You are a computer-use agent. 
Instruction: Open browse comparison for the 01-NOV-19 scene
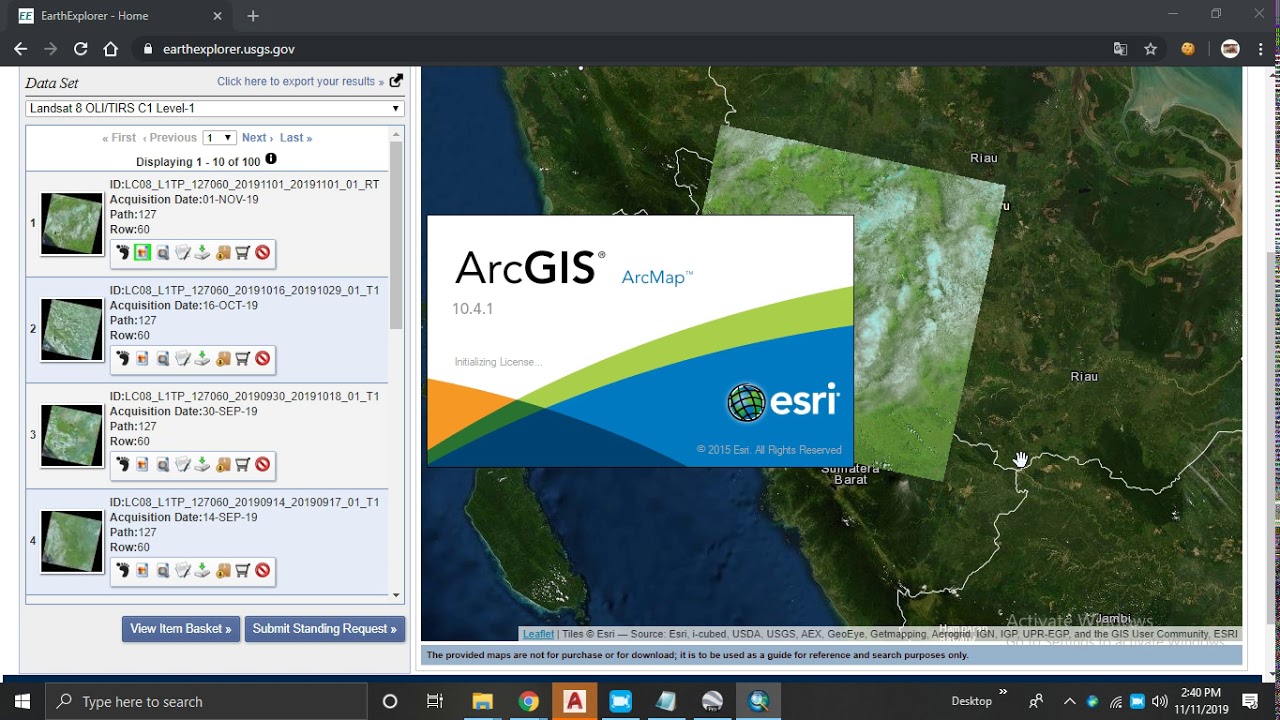click(162, 253)
